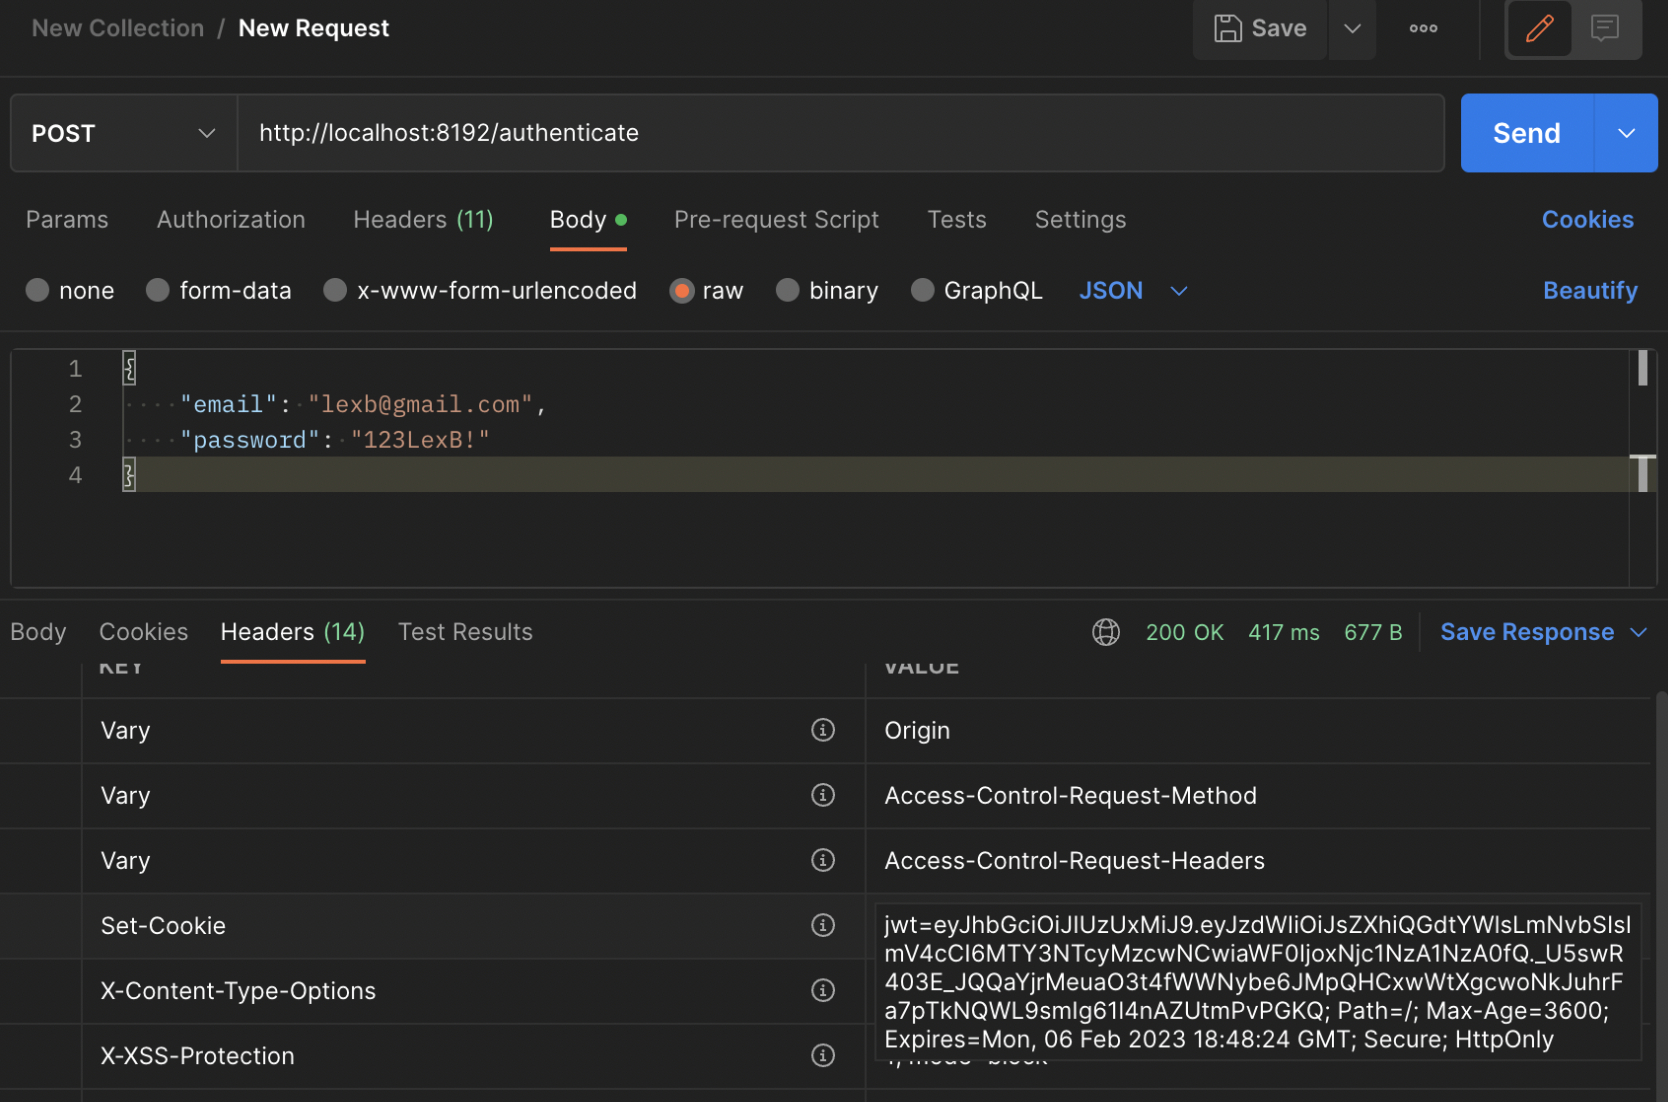Click the Send button

tap(1526, 133)
